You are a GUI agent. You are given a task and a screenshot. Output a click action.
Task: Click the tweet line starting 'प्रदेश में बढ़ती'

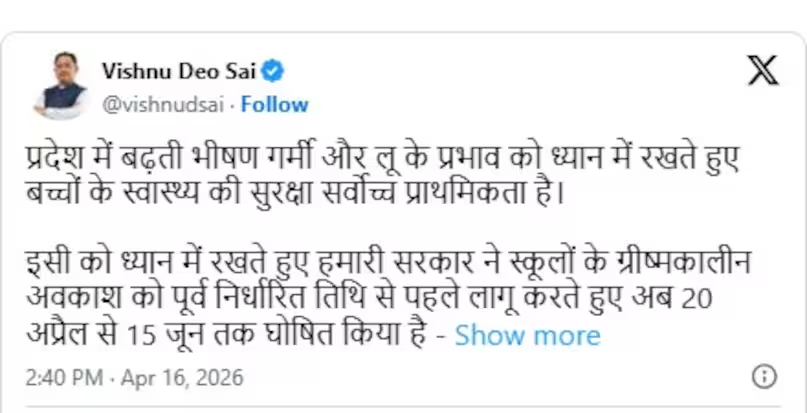point(380,158)
